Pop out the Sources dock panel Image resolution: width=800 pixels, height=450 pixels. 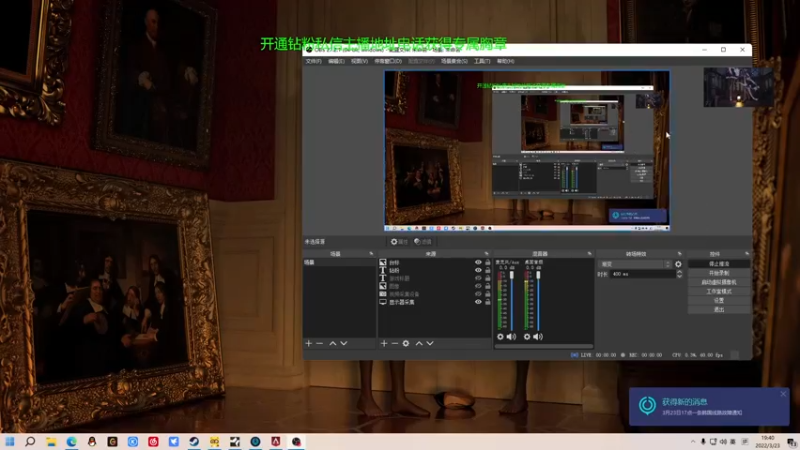click(x=486, y=254)
